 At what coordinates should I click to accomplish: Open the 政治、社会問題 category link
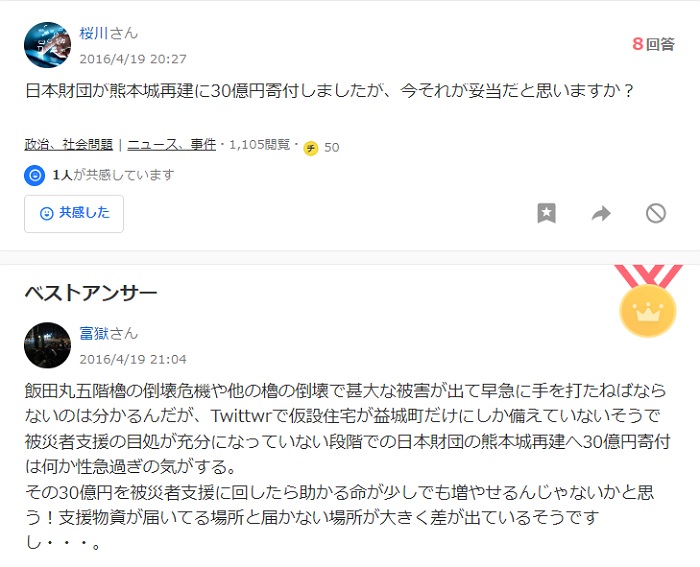(x=69, y=145)
